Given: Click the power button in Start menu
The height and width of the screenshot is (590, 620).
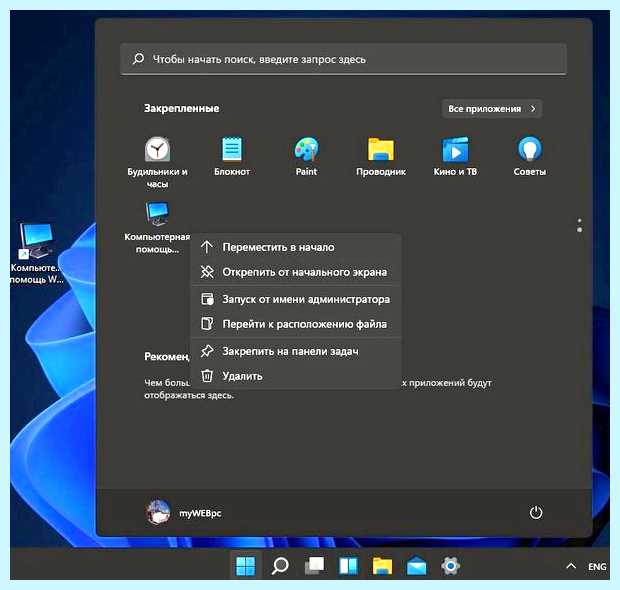Looking at the screenshot, I should (536, 512).
